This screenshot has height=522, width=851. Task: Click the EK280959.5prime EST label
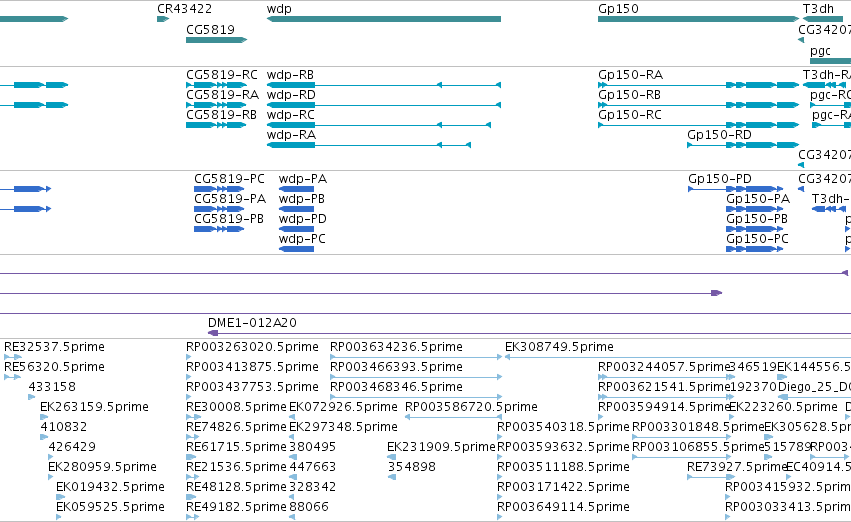[103, 467]
